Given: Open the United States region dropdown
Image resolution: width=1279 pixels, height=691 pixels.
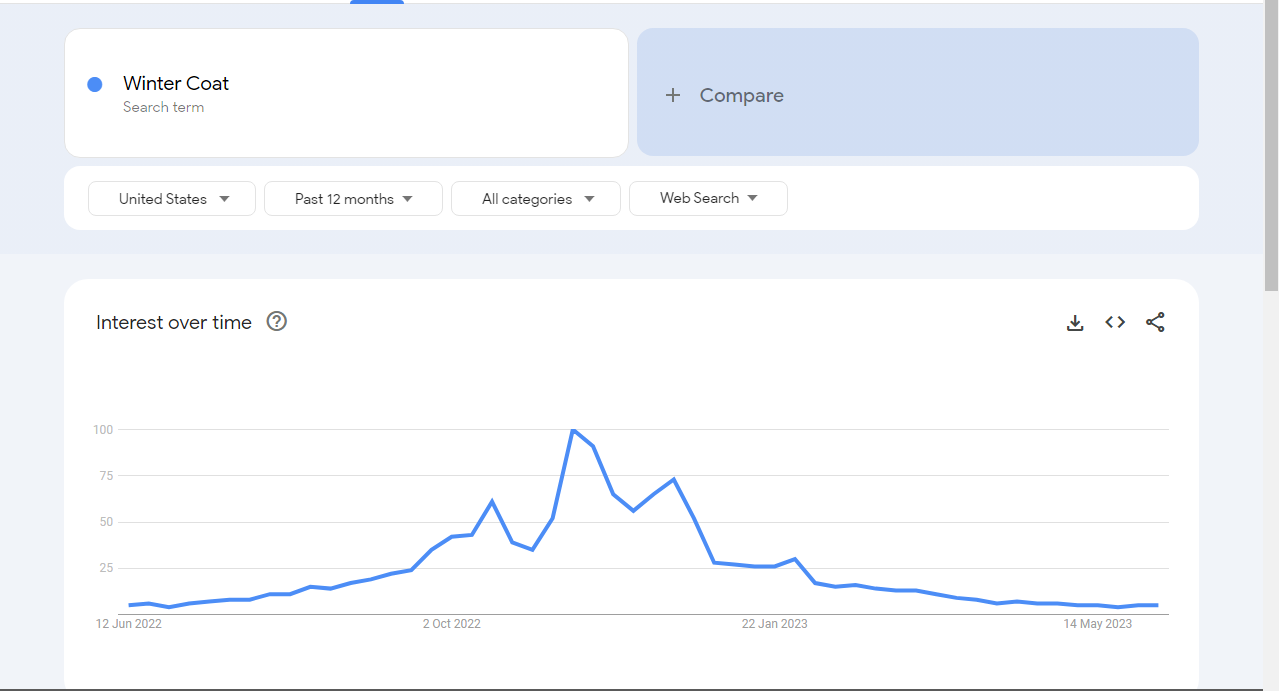Looking at the screenshot, I should (172, 199).
